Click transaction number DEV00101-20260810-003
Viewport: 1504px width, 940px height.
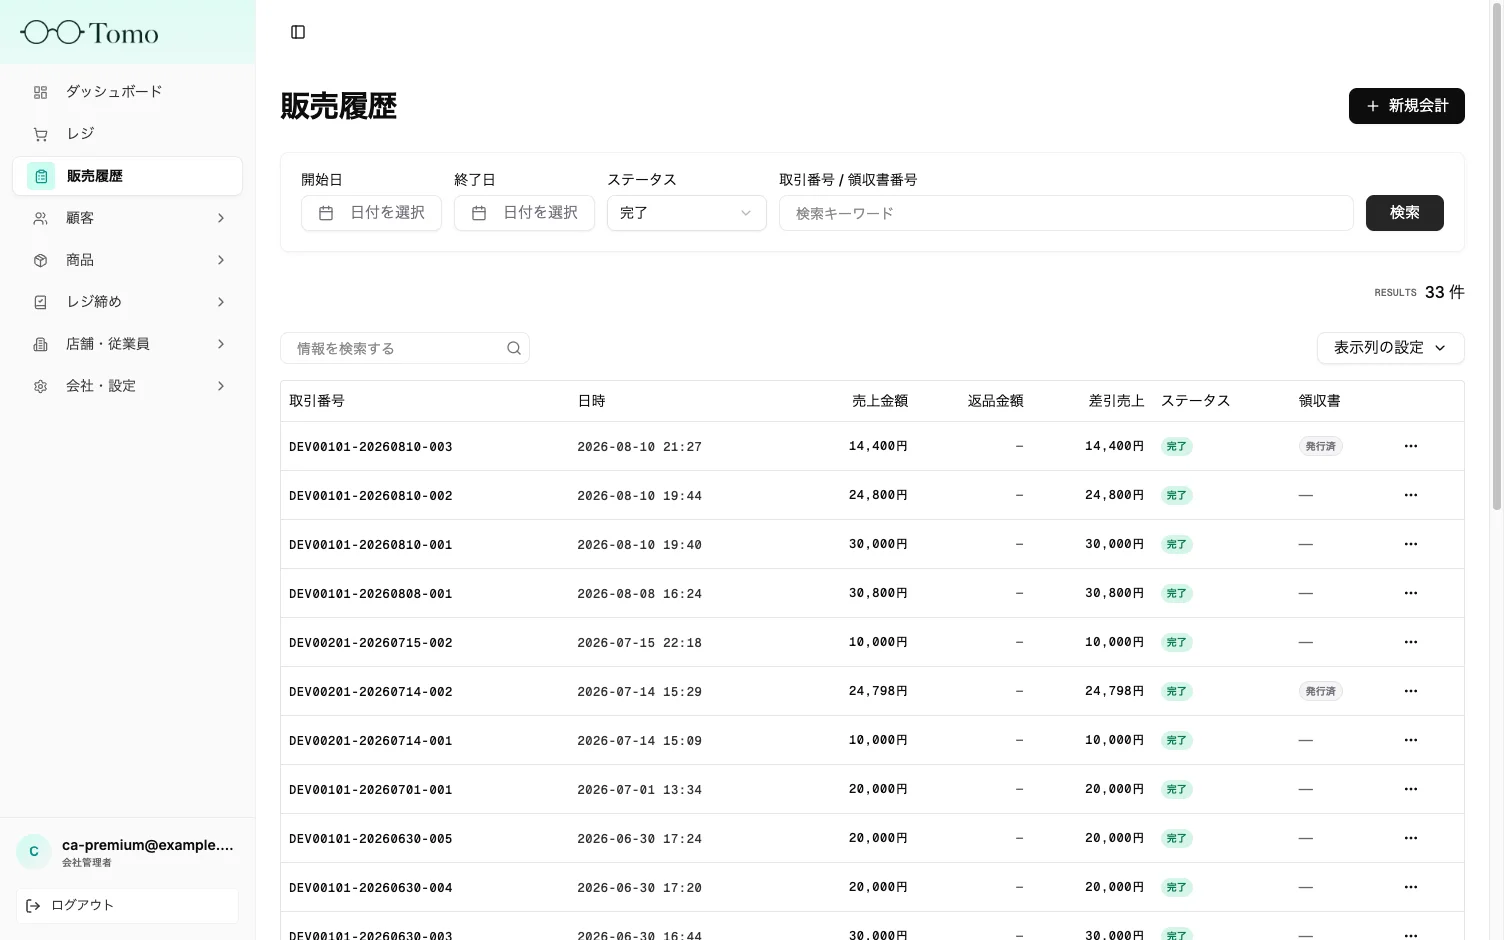[x=371, y=447]
